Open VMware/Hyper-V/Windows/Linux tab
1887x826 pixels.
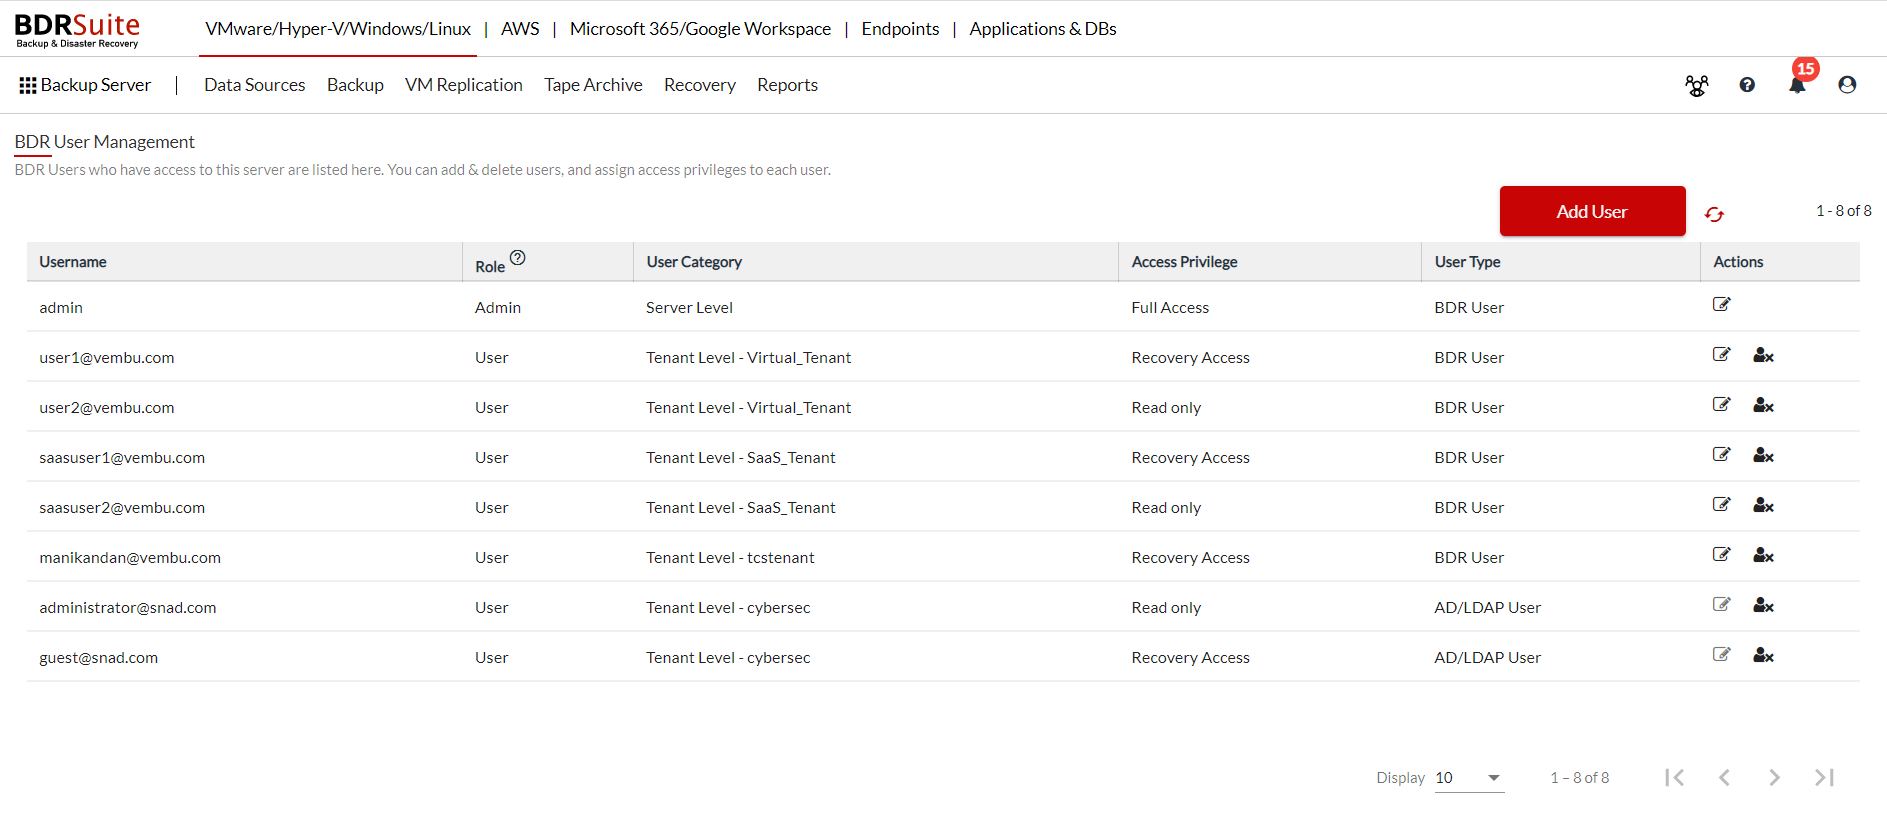[x=338, y=29]
